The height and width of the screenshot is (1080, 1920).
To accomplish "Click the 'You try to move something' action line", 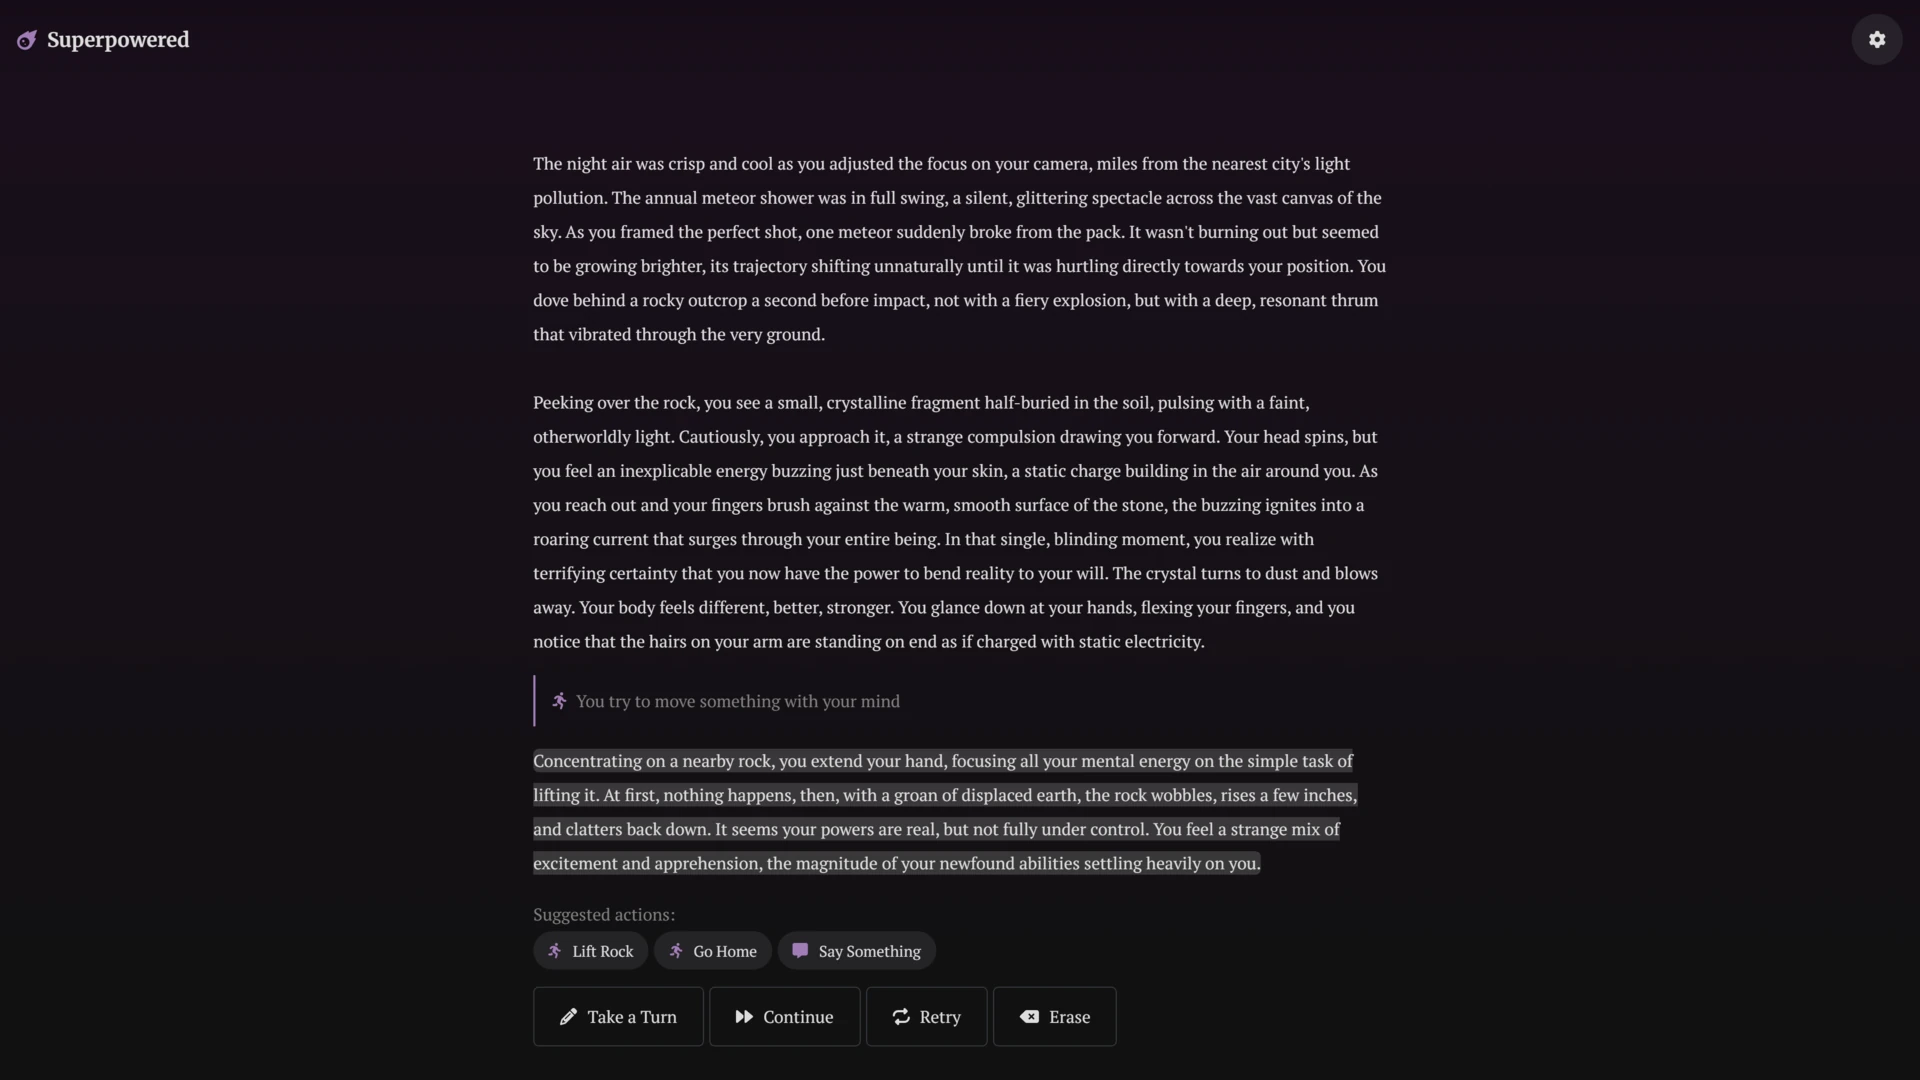I will (738, 701).
